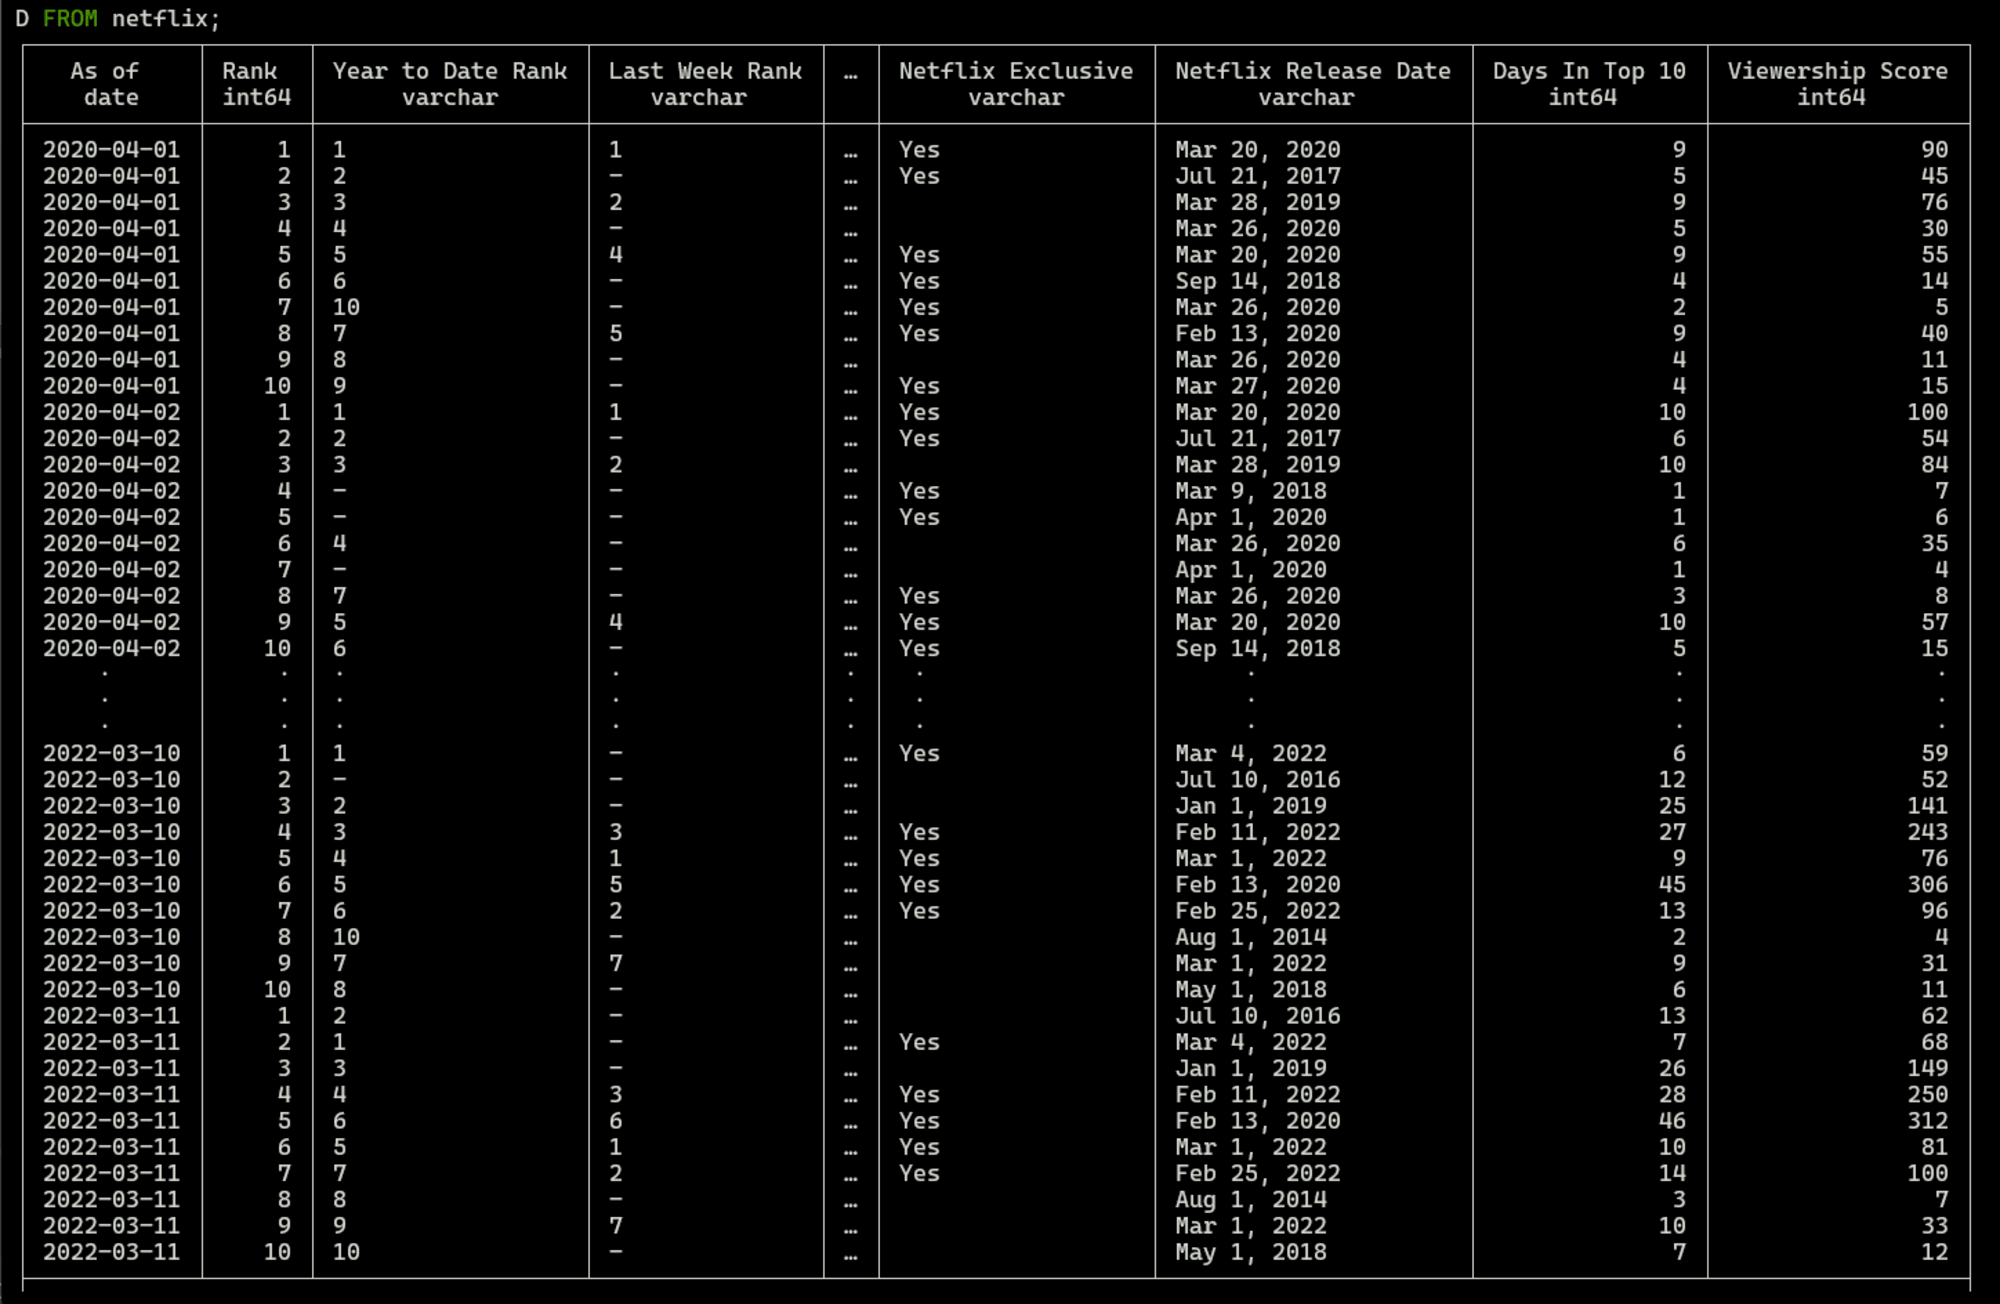Click Days In Top 10 value 12
Image resolution: width=2000 pixels, height=1304 pixels.
(x=1672, y=780)
